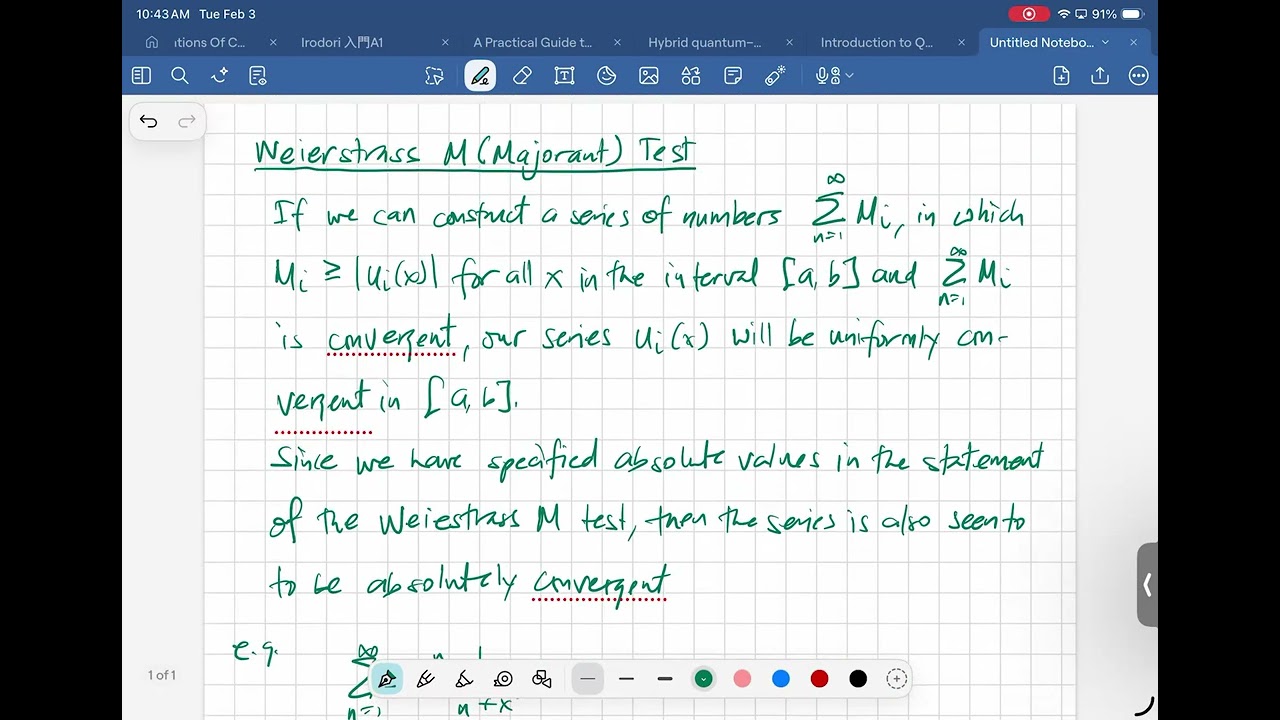Pick the black pen color
This screenshot has height=720, width=1280.
(858, 680)
